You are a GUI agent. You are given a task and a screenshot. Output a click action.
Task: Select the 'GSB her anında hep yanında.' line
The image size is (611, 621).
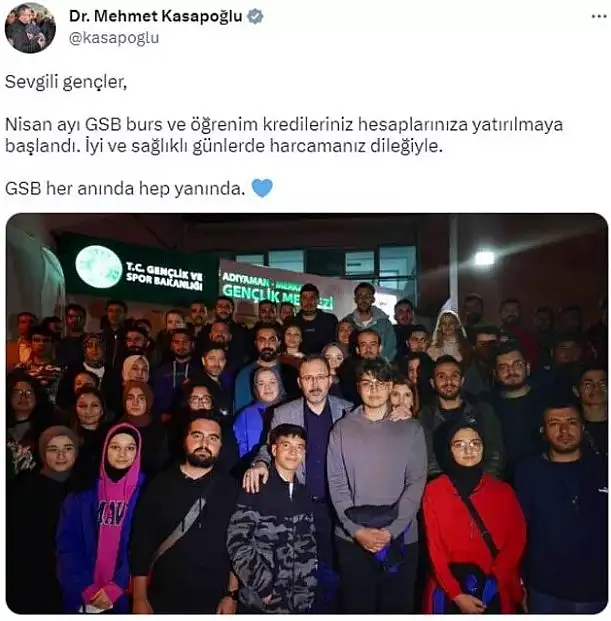click(x=125, y=189)
